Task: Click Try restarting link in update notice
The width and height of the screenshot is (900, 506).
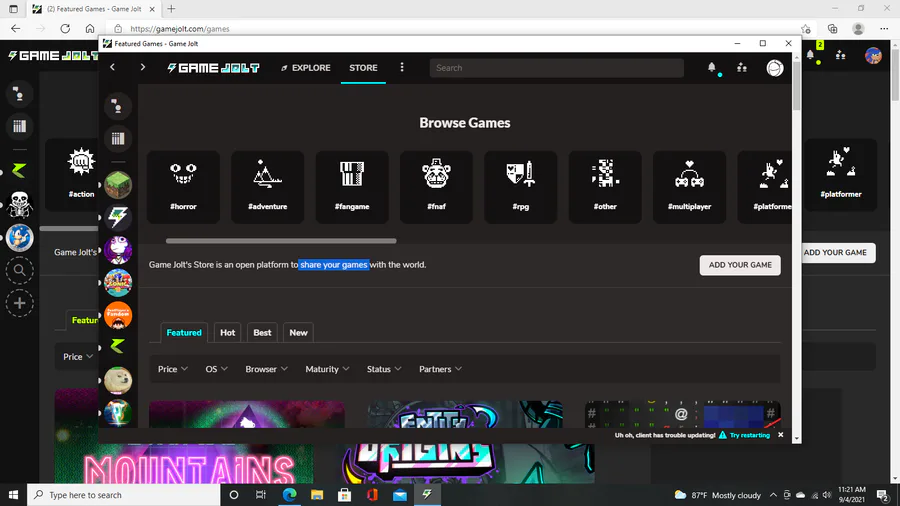Action: [x=750, y=435]
